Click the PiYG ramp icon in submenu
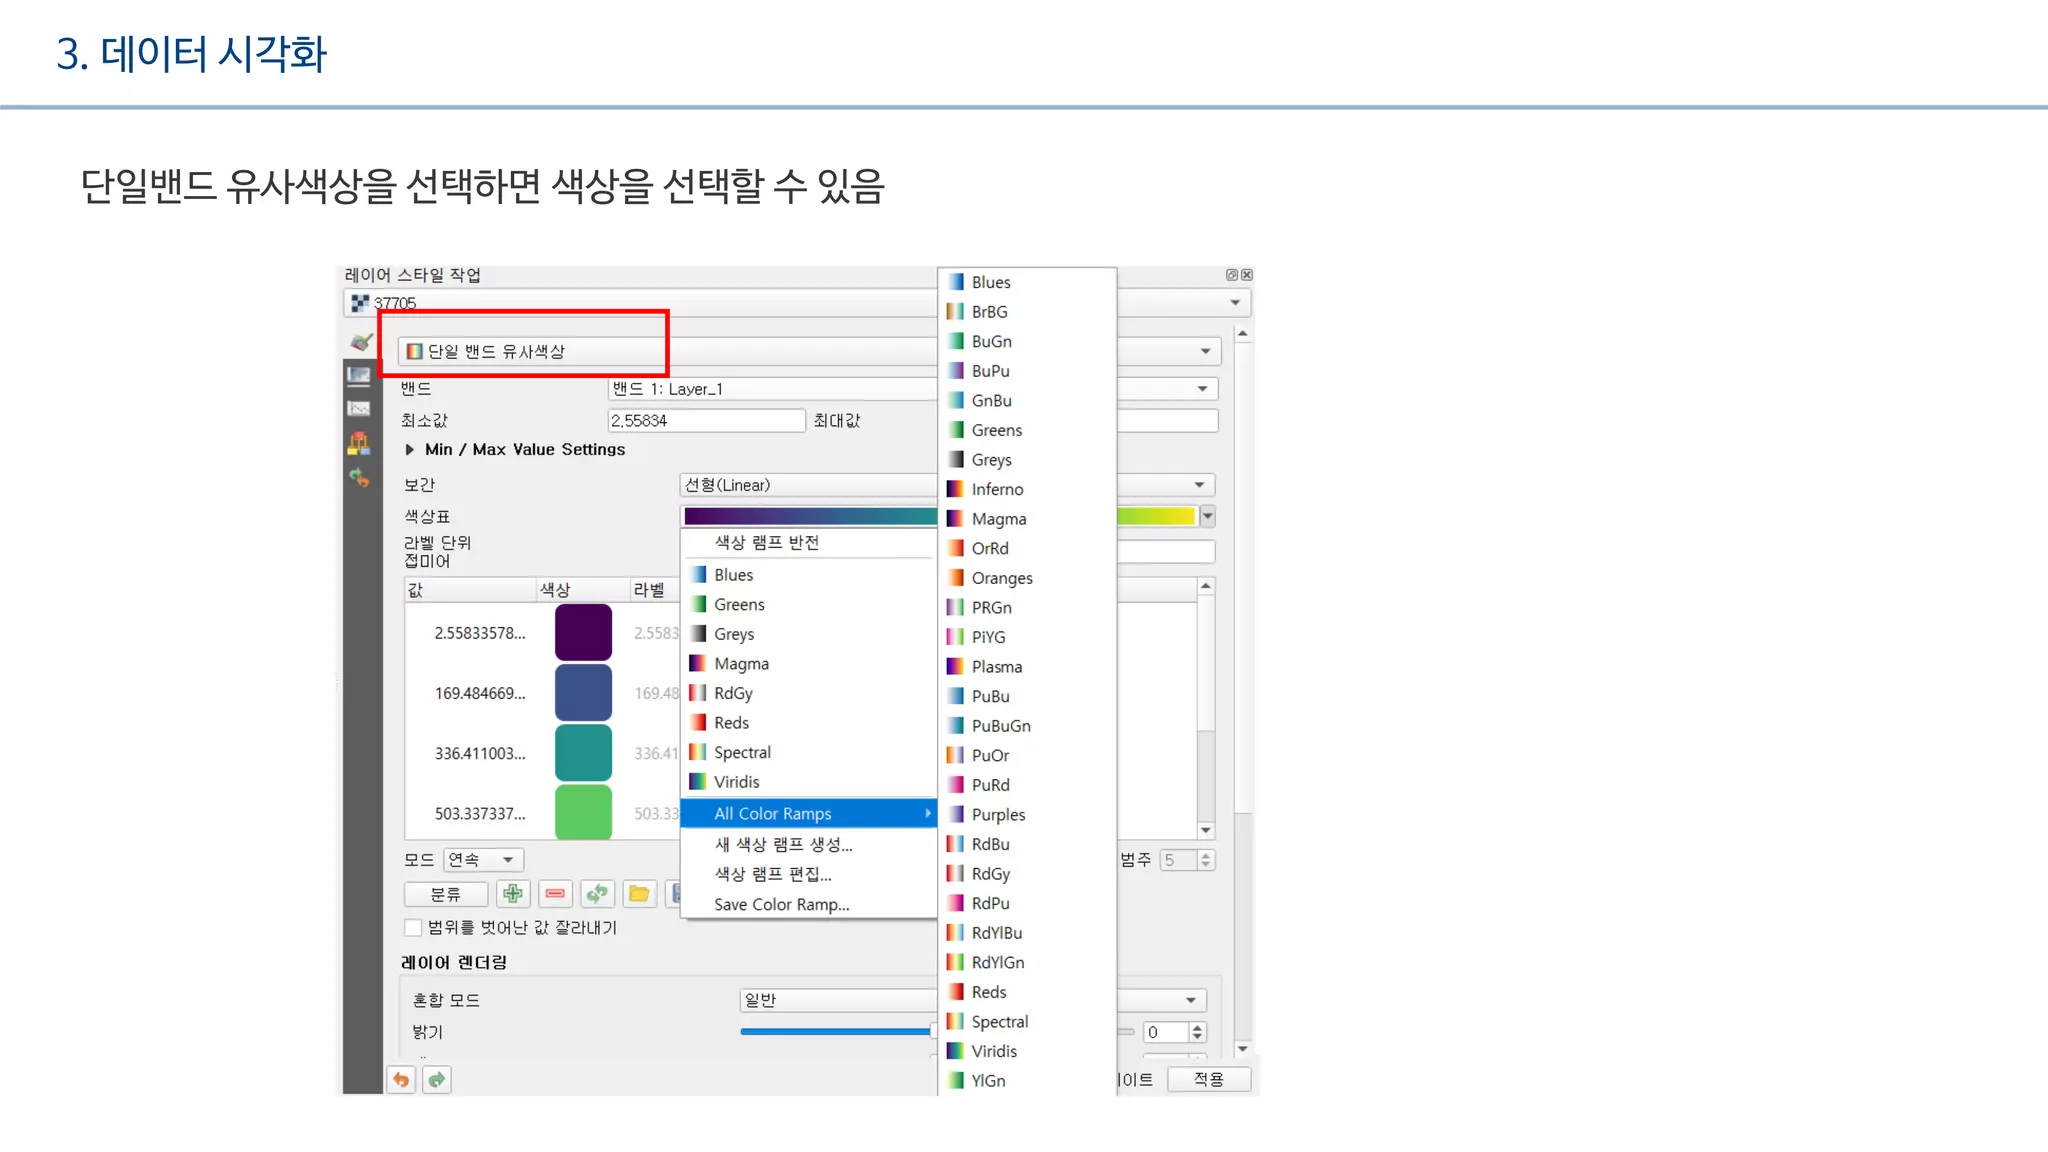 955,637
